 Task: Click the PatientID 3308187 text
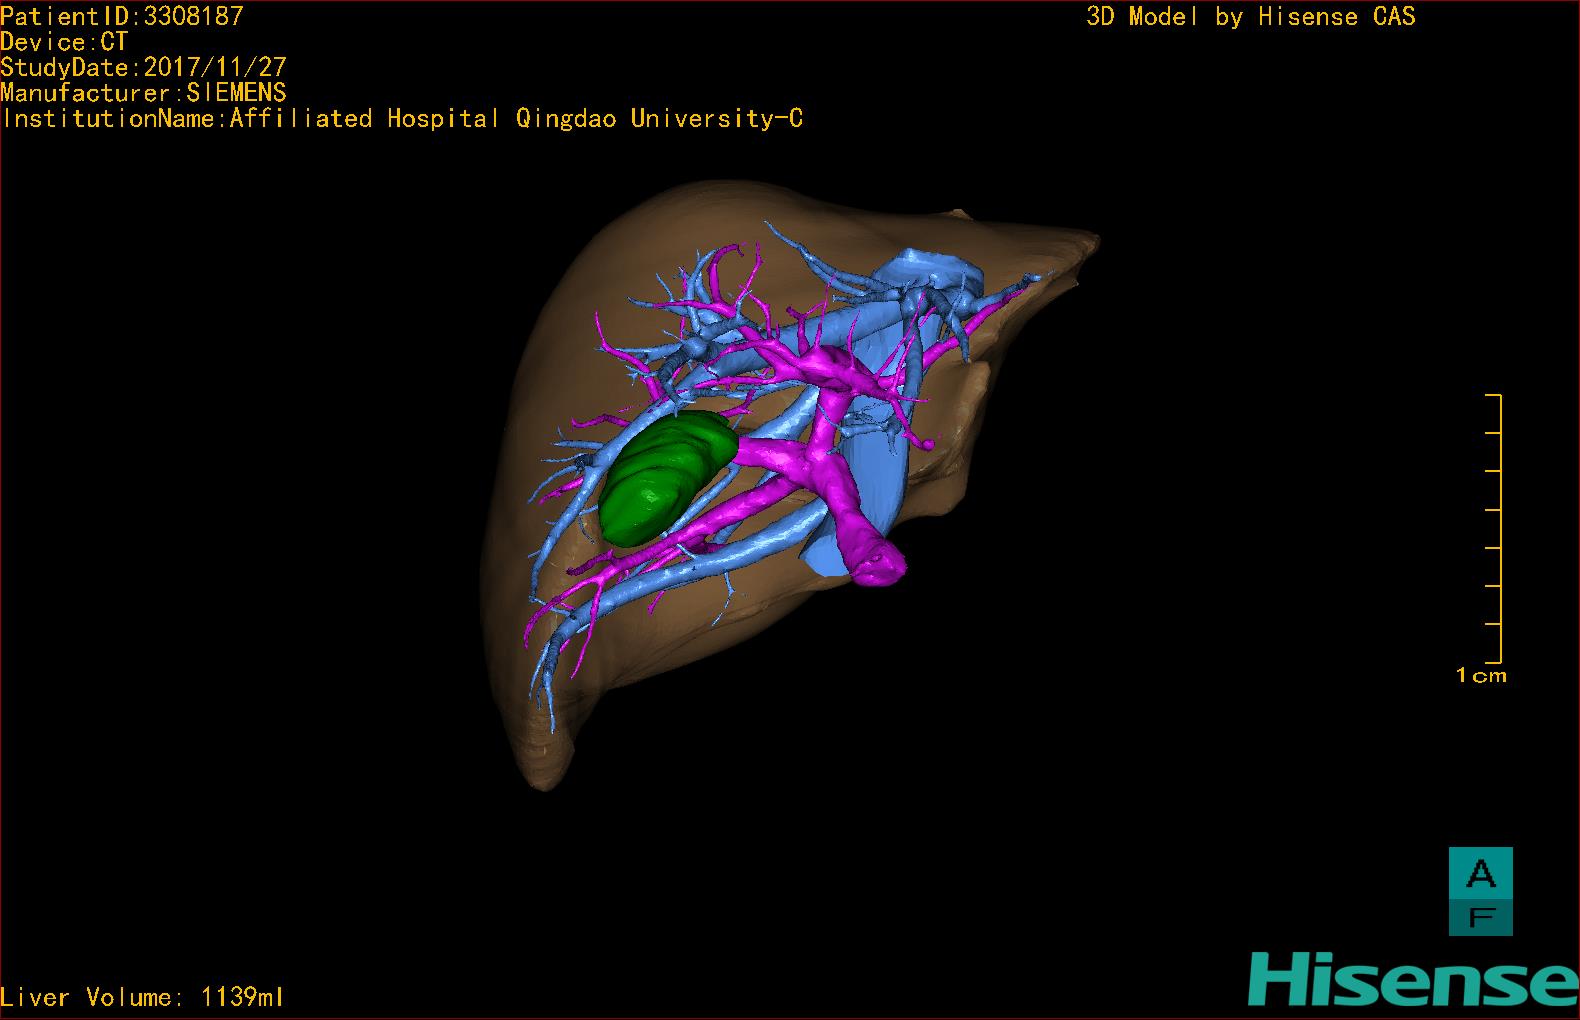coord(122,16)
